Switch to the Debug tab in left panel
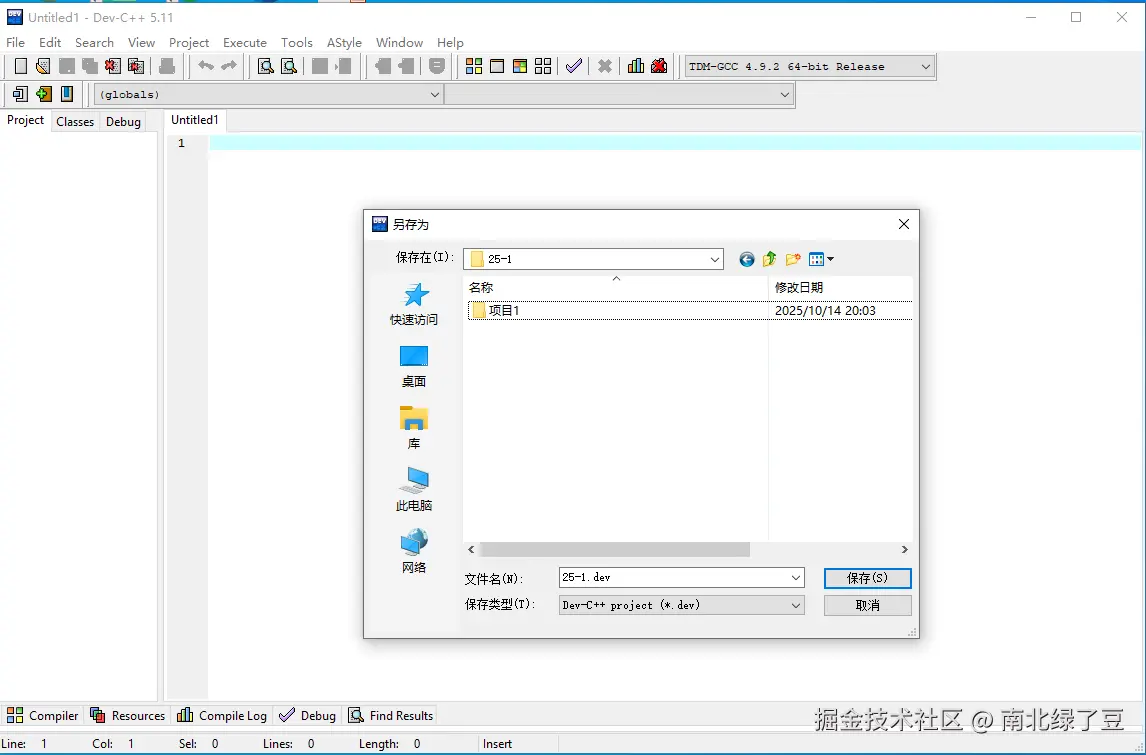 [123, 121]
